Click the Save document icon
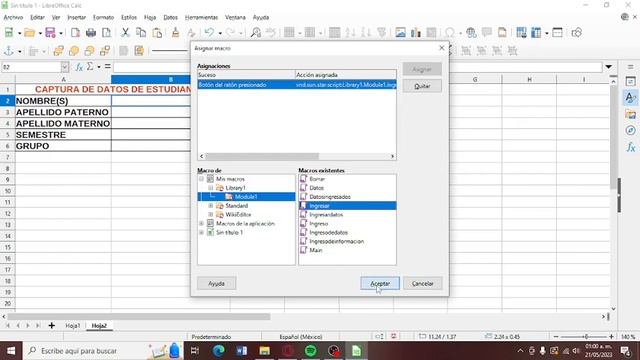 click(50, 33)
